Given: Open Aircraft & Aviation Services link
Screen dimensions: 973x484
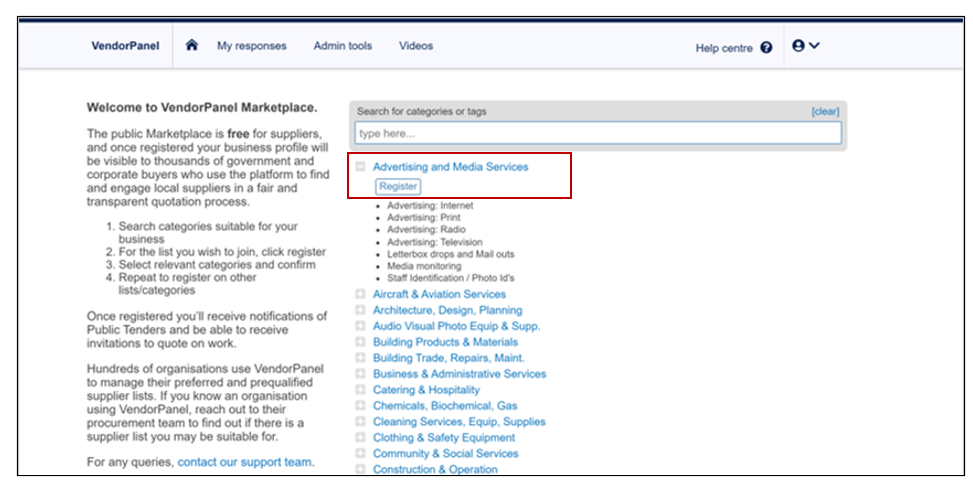Looking at the screenshot, I should point(439,294).
